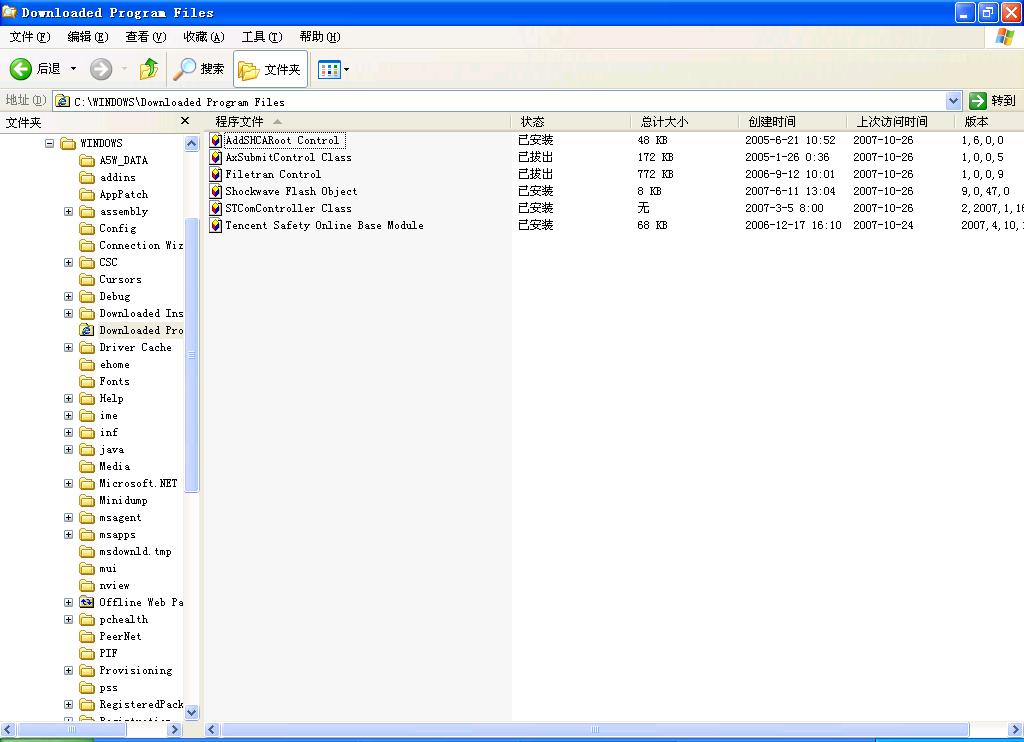The height and width of the screenshot is (742, 1024).
Task: Open the Search (搜索) magnifier tool
Action: (x=186, y=69)
